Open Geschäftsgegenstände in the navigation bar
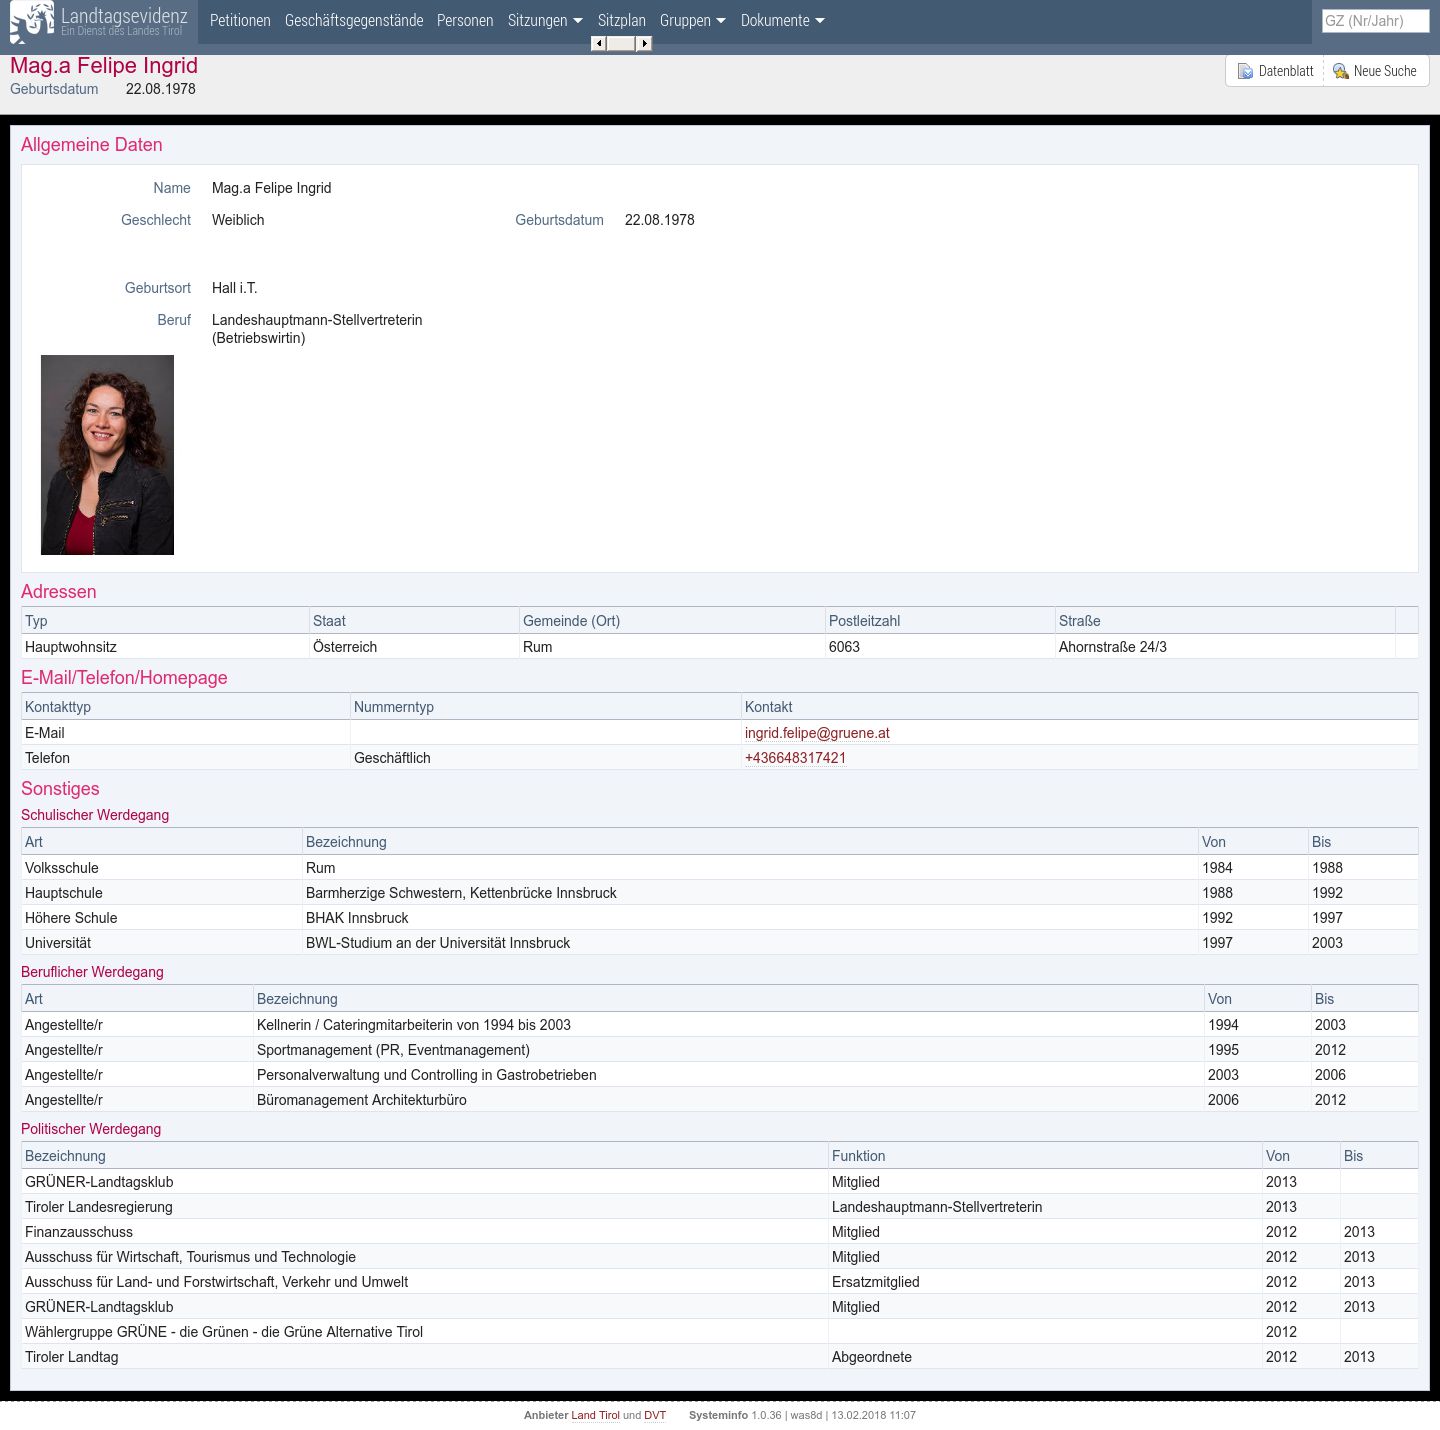Image resolution: width=1440 pixels, height=1430 pixels. (354, 21)
